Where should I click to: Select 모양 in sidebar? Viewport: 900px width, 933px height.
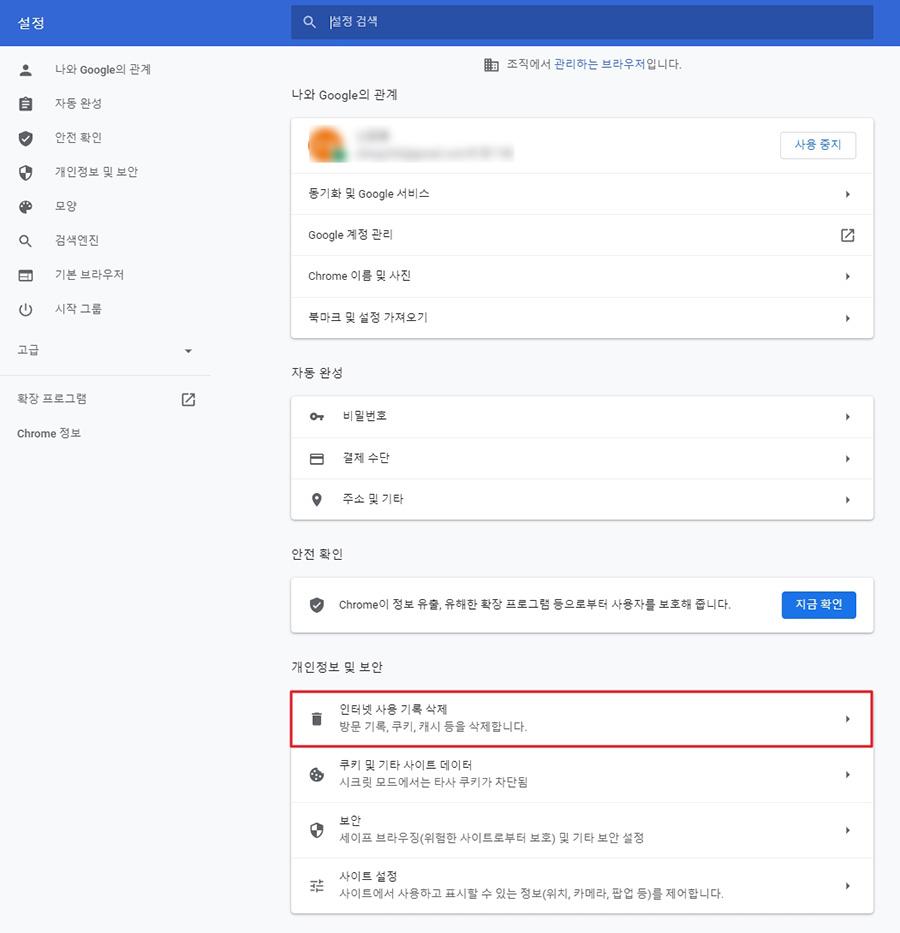[66, 206]
